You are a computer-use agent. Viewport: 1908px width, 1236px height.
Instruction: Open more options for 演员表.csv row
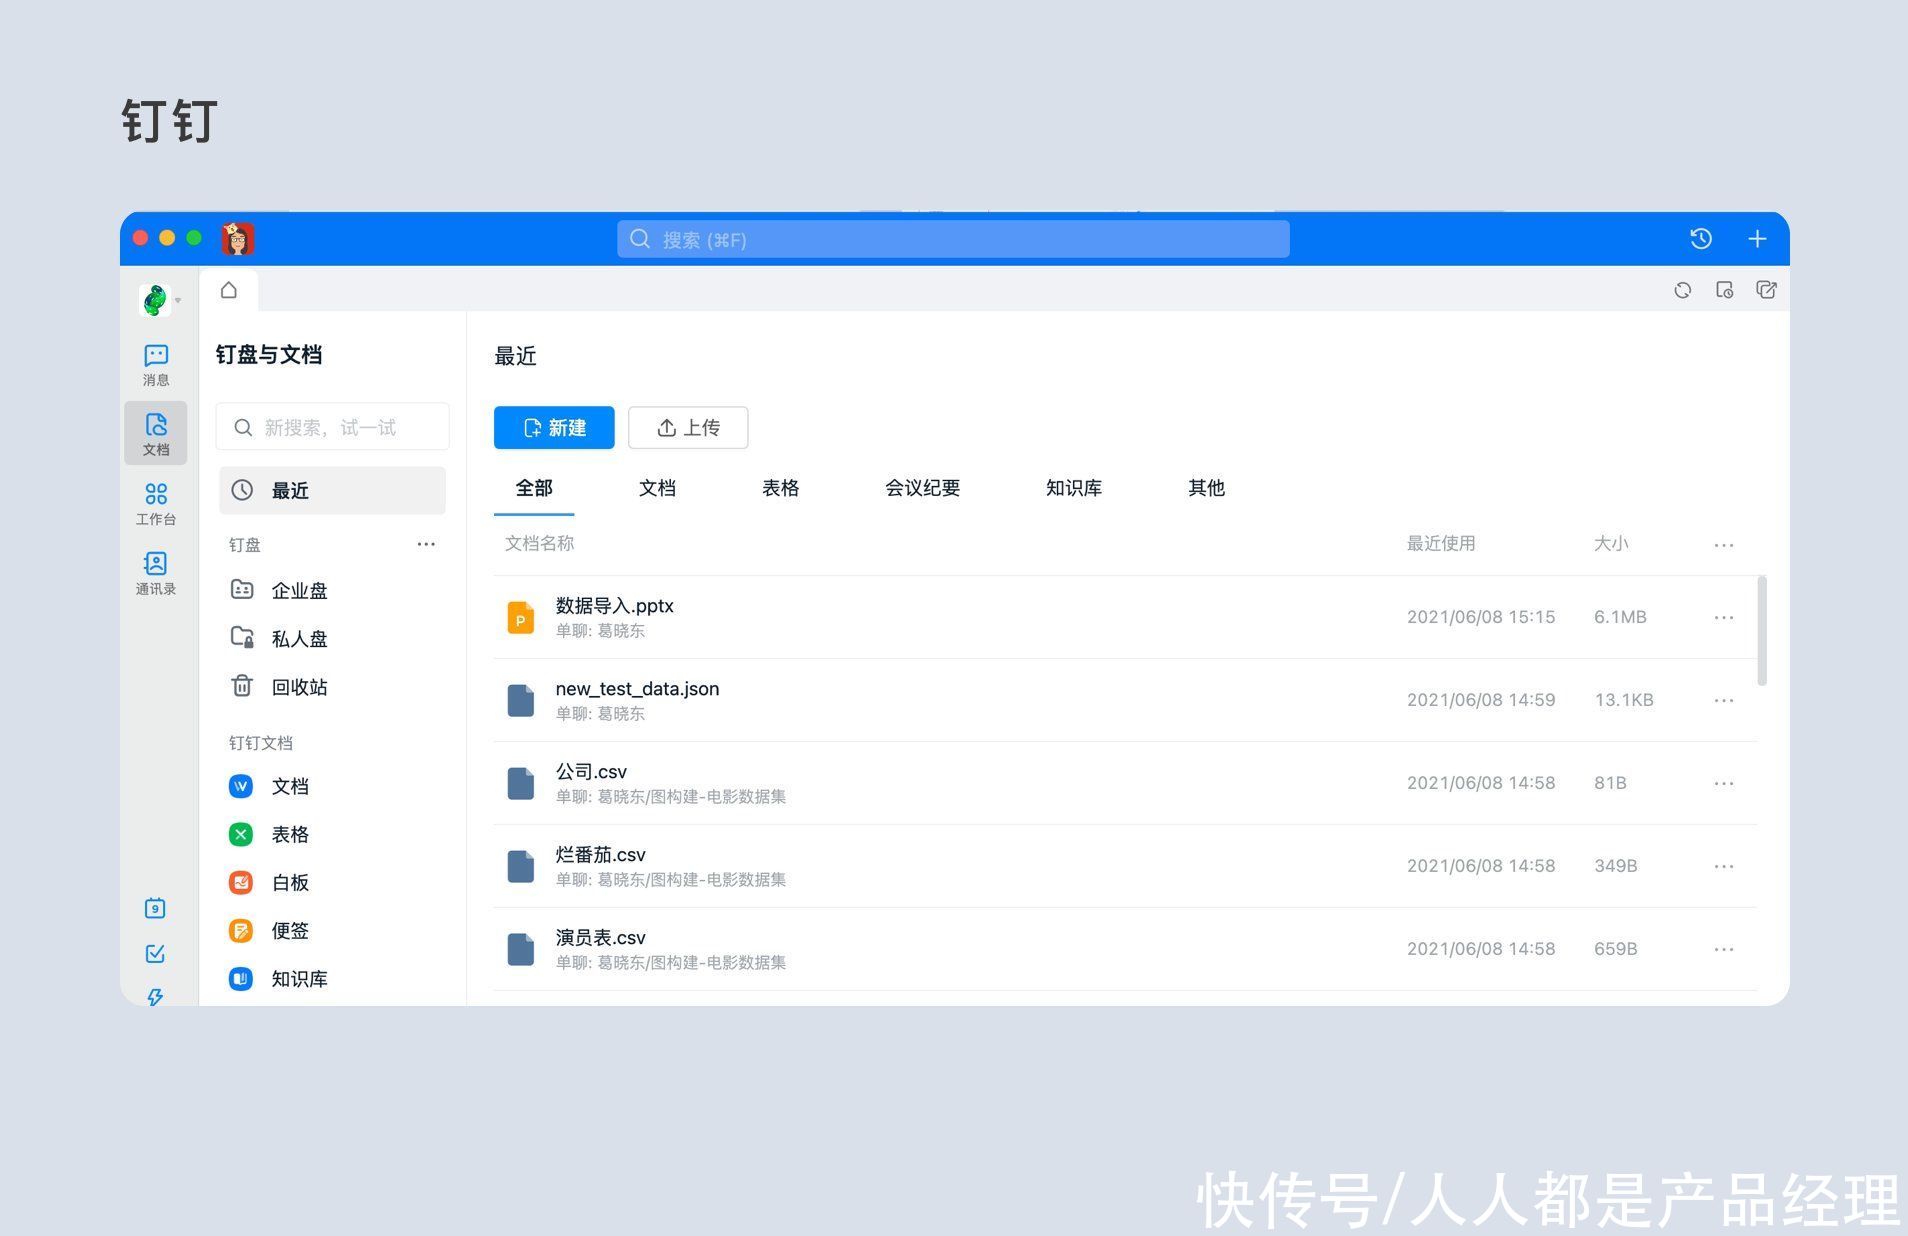pos(1723,949)
